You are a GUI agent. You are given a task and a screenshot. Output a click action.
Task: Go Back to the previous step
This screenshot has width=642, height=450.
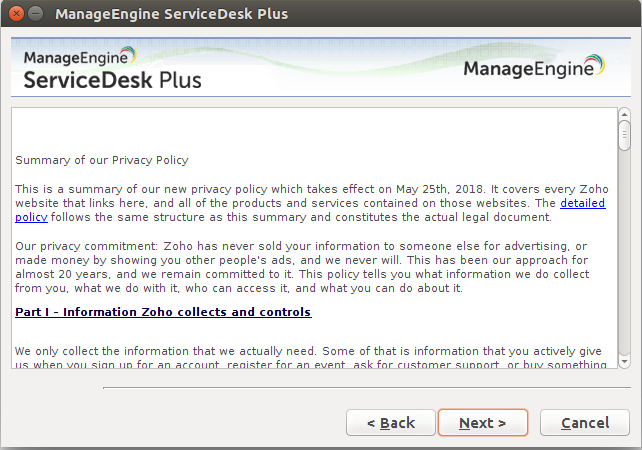click(390, 423)
